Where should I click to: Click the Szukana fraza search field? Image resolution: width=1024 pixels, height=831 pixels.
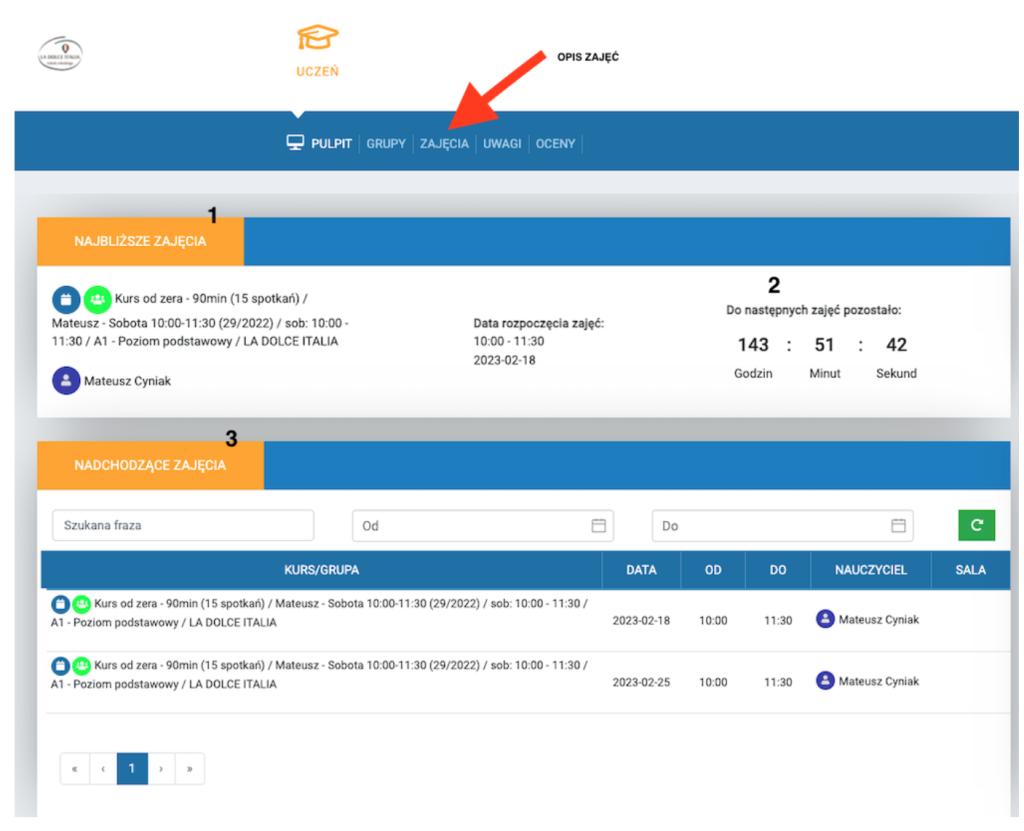(183, 525)
